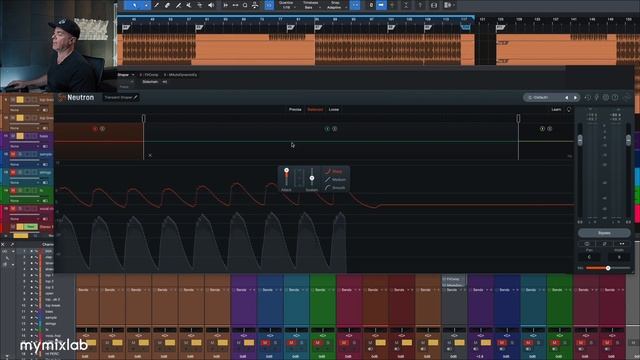The width and height of the screenshot is (640, 360).
Task: Open the Snap Adaptive dropdown
Action: [336, 5]
